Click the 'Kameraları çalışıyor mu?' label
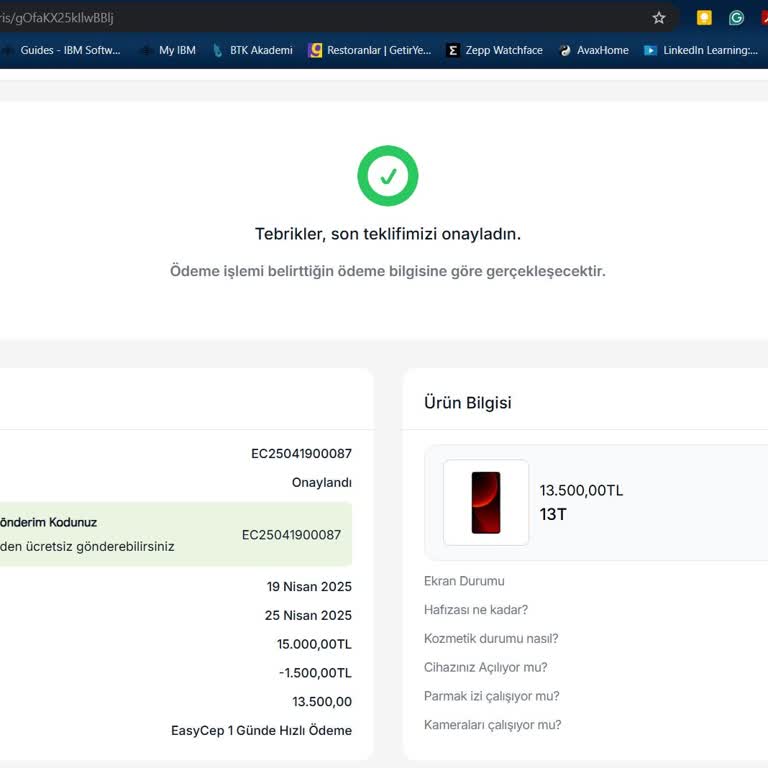The width and height of the screenshot is (768, 768). coord(492,725)
